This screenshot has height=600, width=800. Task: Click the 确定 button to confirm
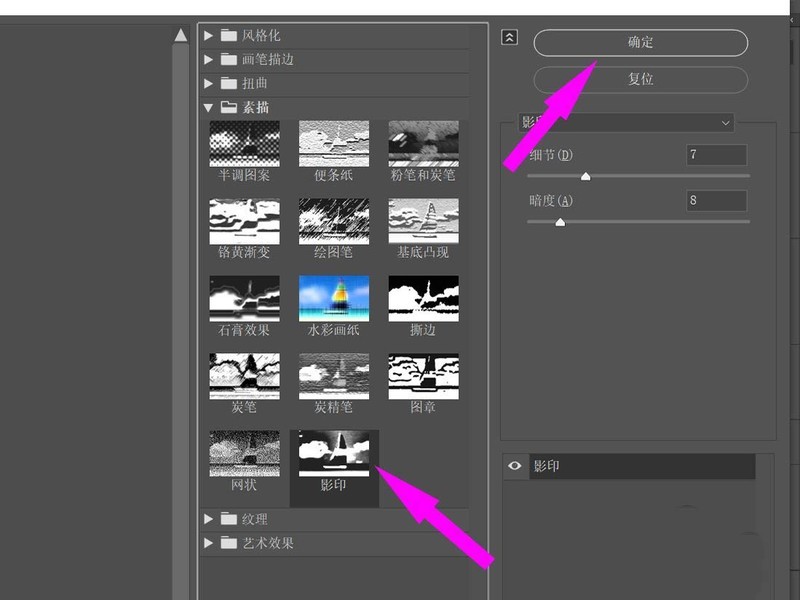point(640,43)
